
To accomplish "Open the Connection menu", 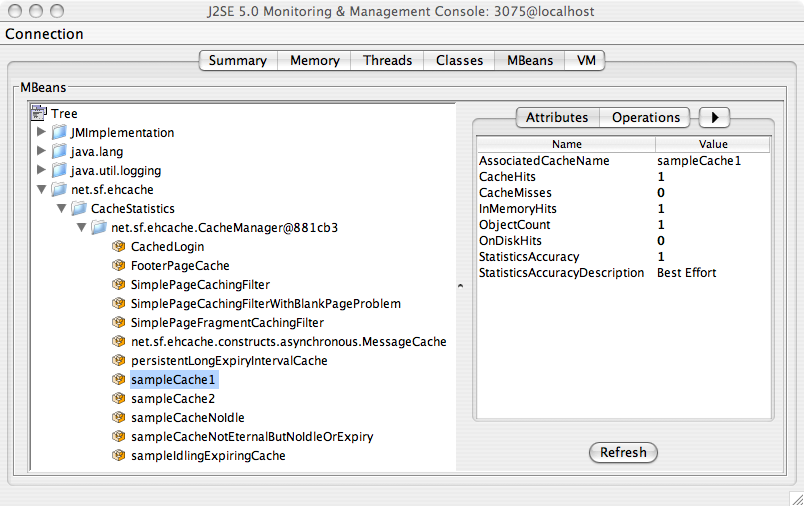I will (x=44, y=34).
